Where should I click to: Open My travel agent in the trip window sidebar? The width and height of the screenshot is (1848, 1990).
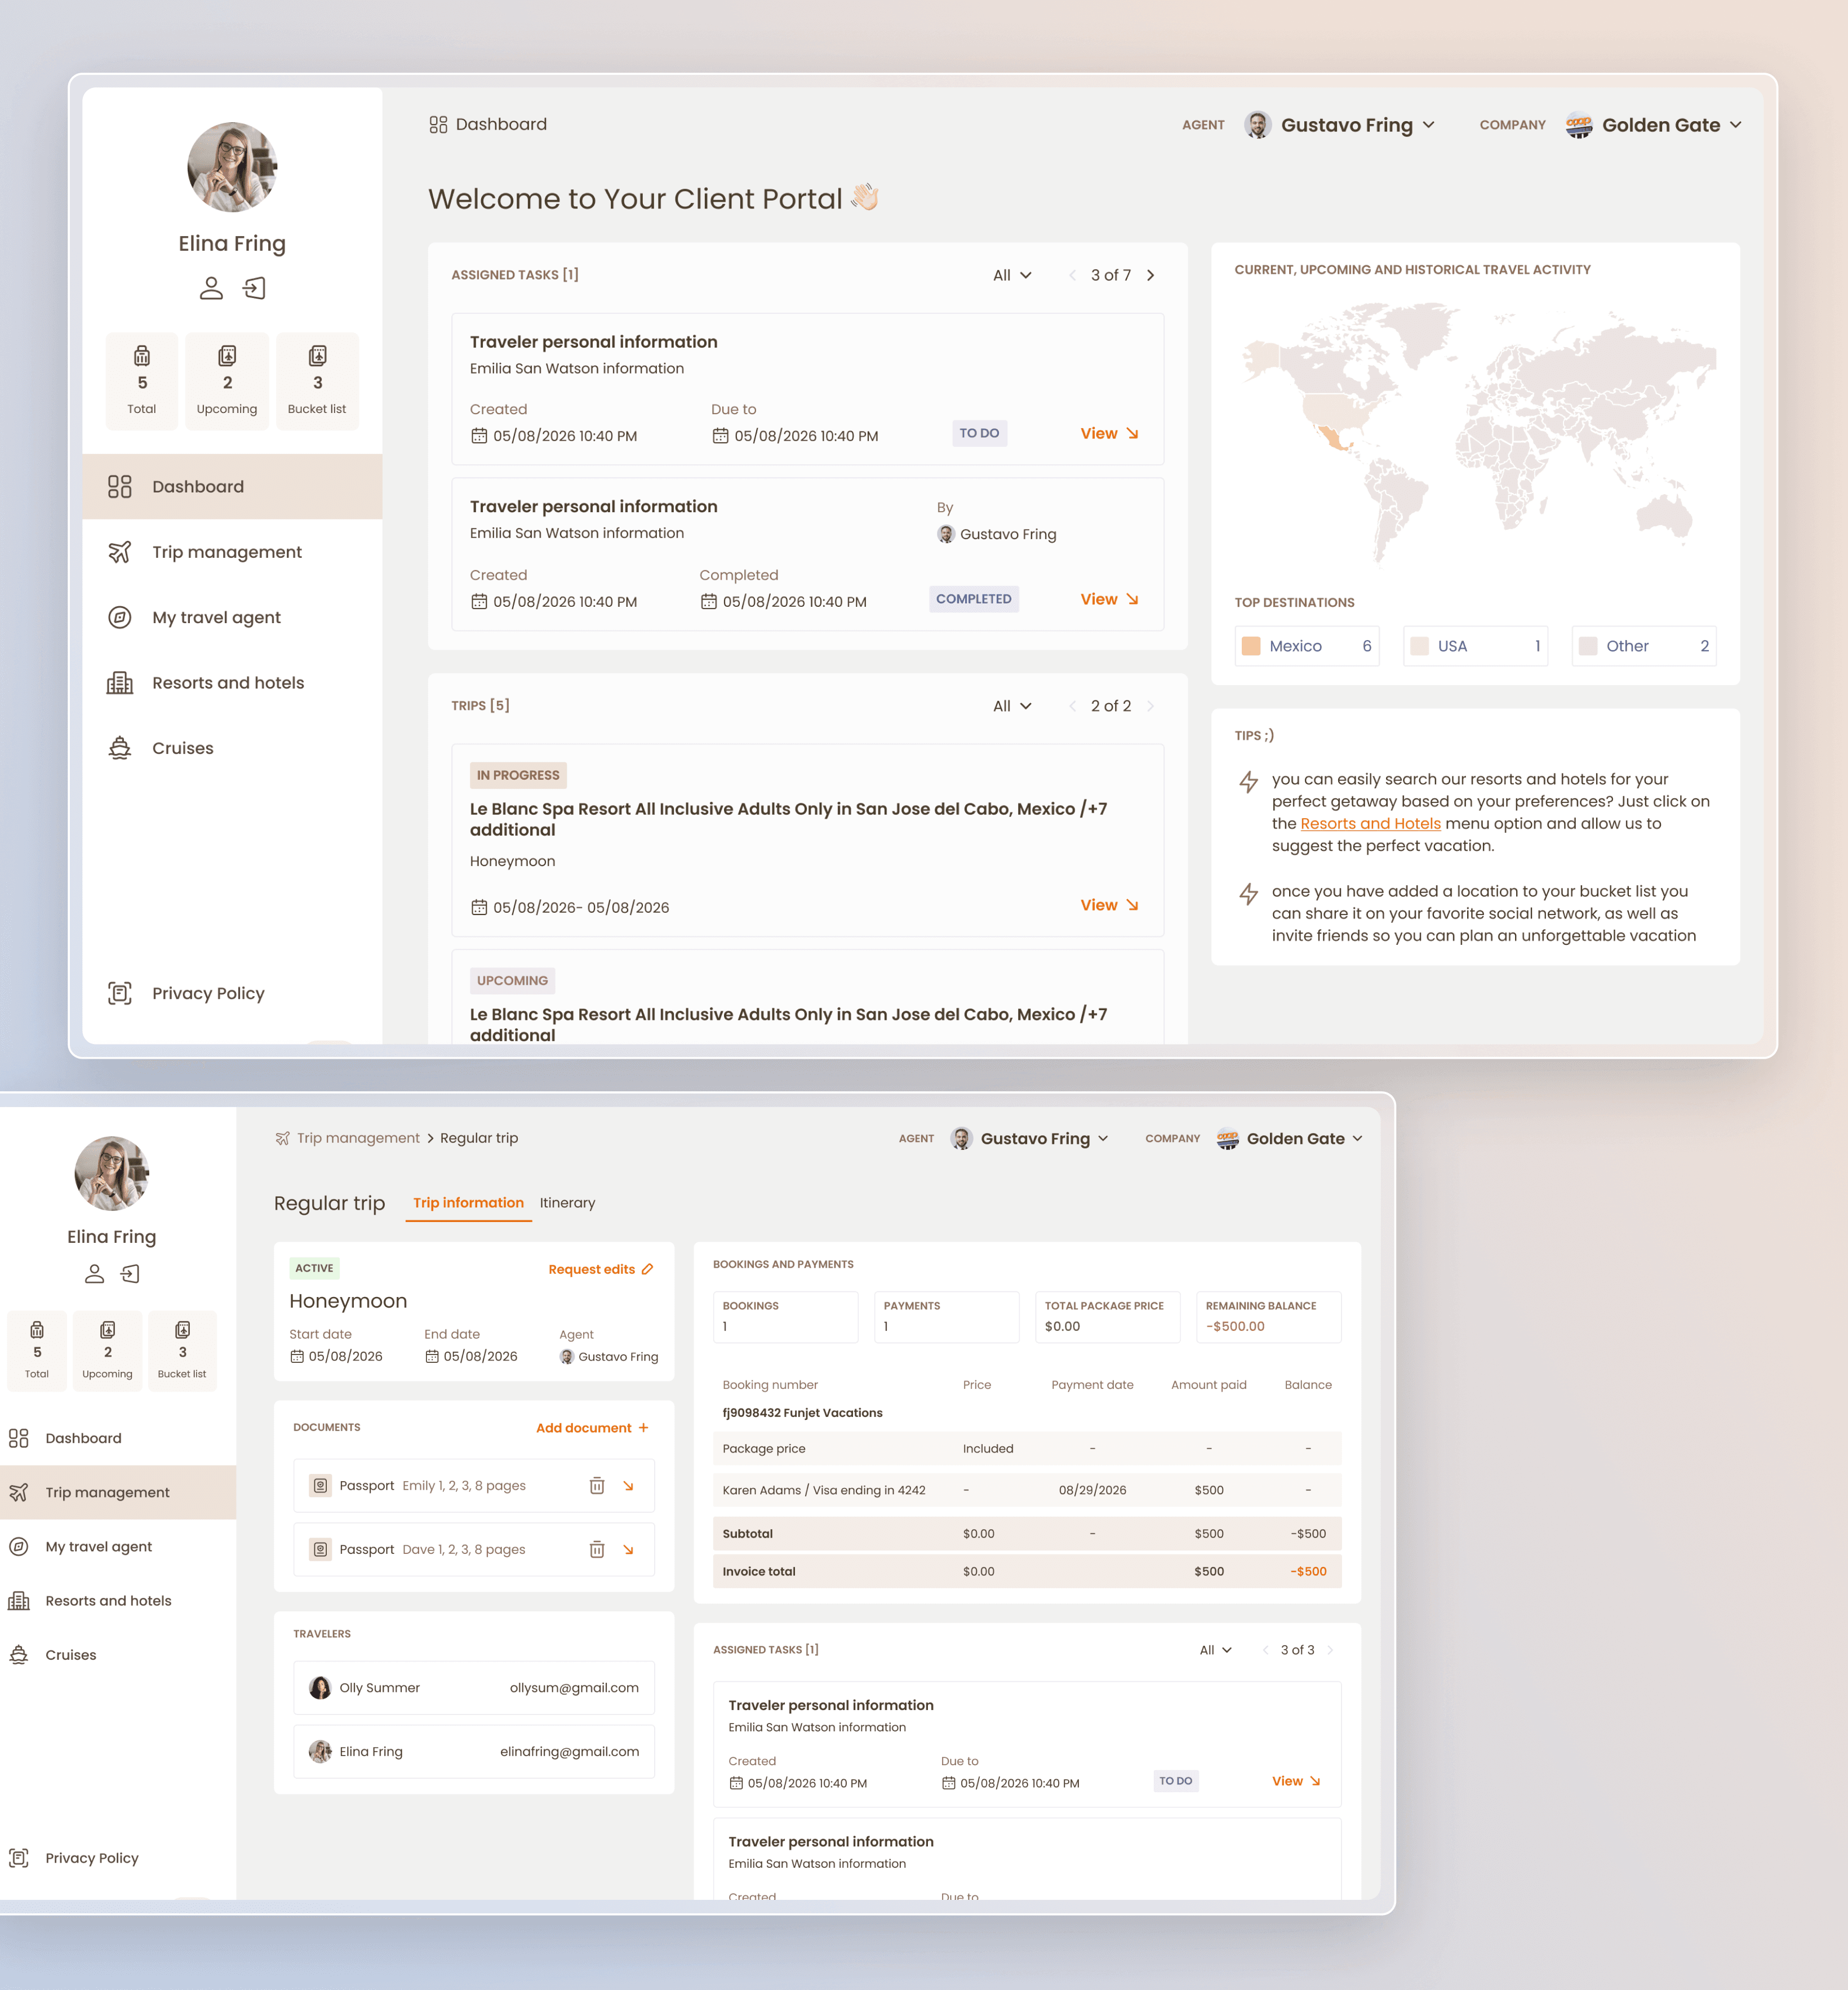118,1547
